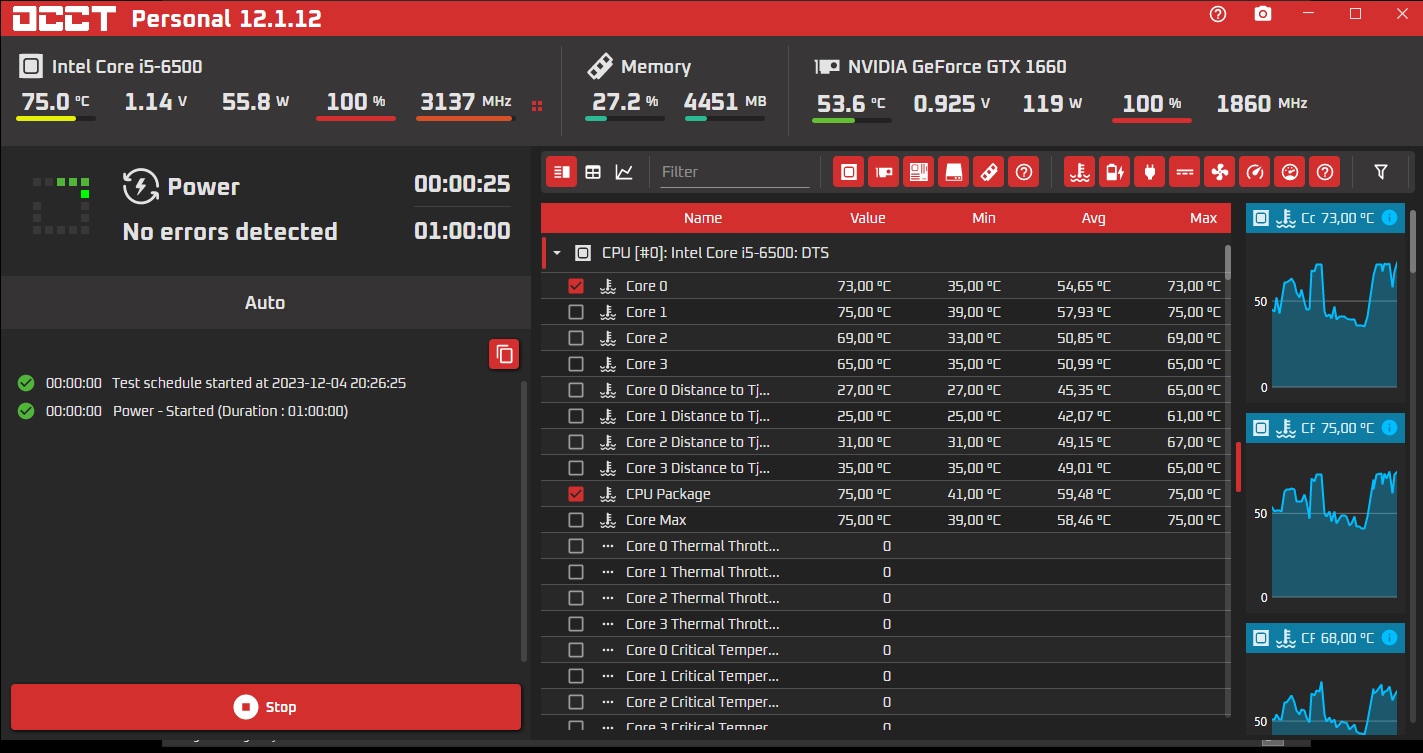Image resolution: width=1423 pixels, height=753 pixels.
Task: Click the 'No errors detected' status text
Action: click(x=230, y=232)
